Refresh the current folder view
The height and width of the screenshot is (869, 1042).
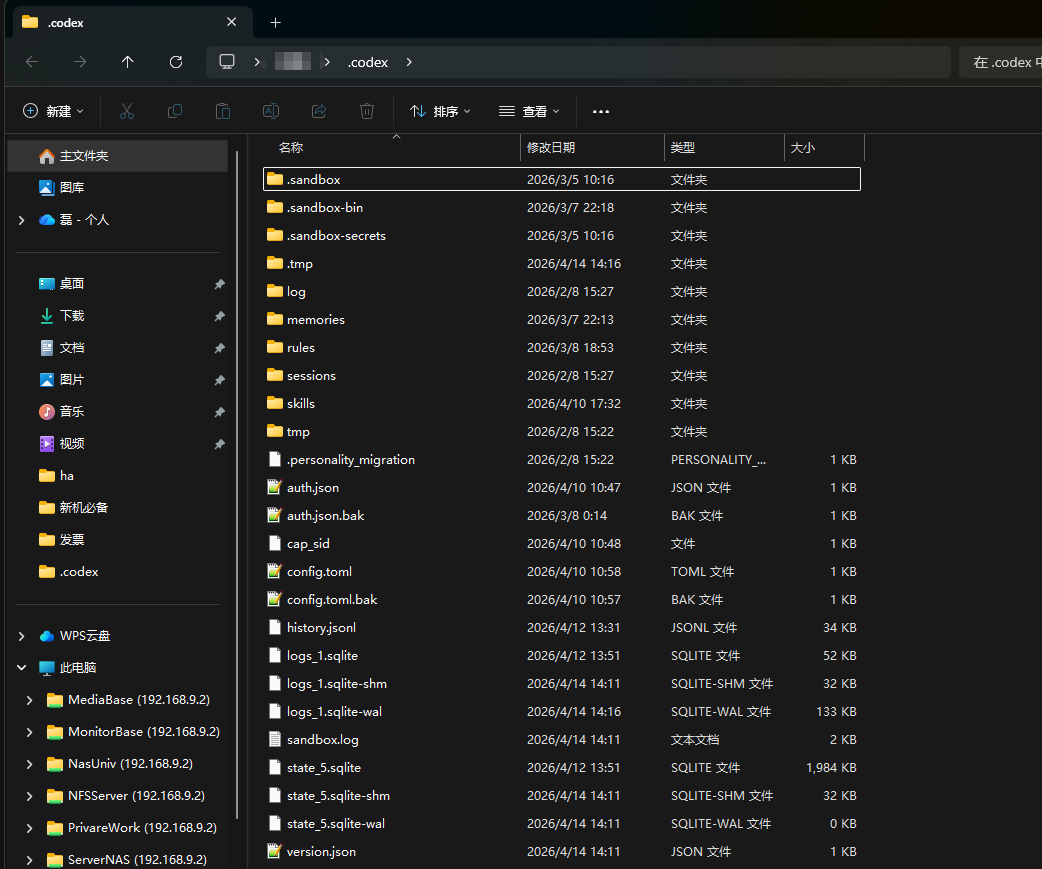tap(175, 62)
